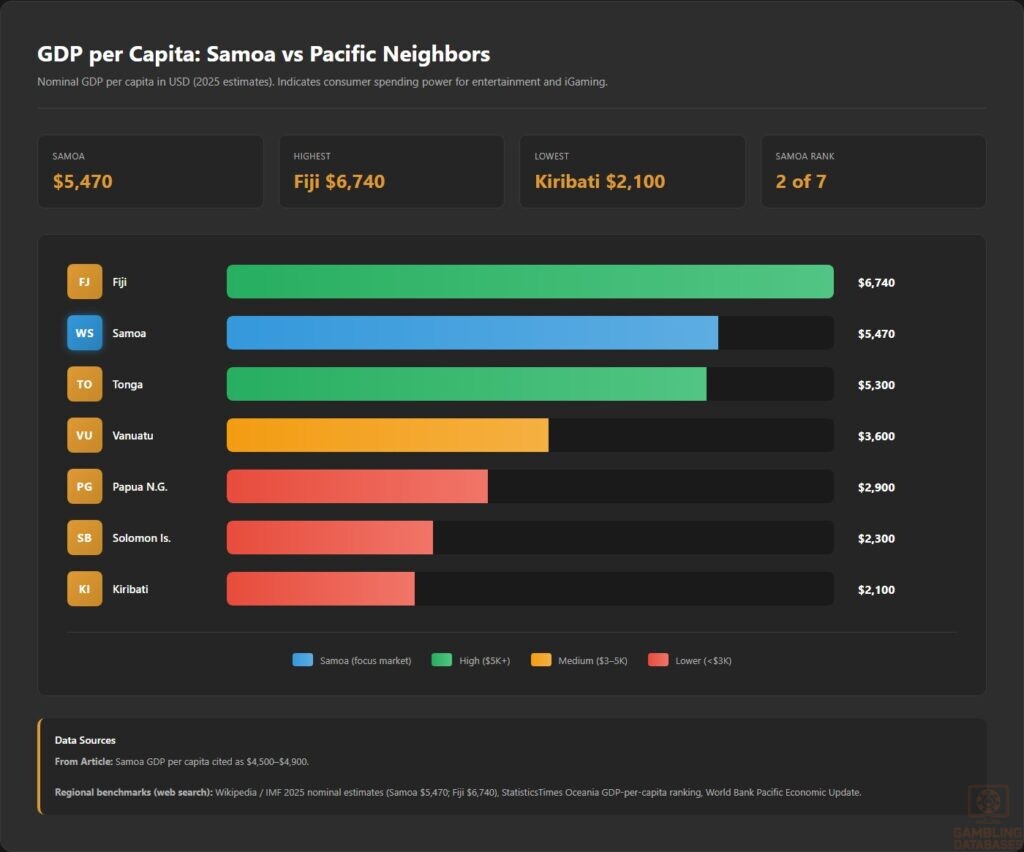The image size is (1024, 852).
Task: Click the 'Papua N.G.' row label
Action: (140, 487)
